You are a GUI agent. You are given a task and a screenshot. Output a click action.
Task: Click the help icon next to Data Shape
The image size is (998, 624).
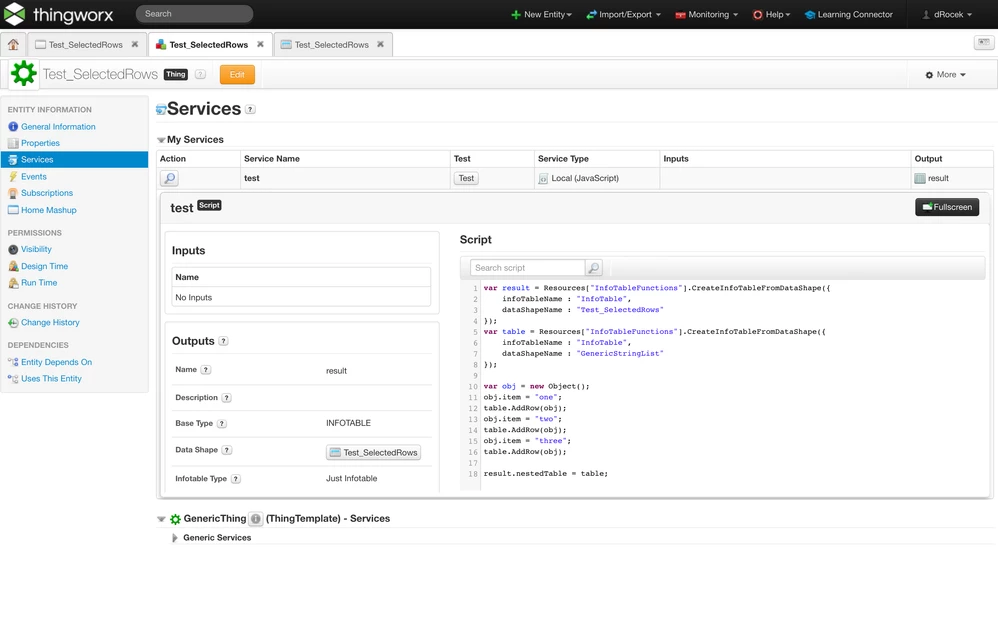click(227, 450)
